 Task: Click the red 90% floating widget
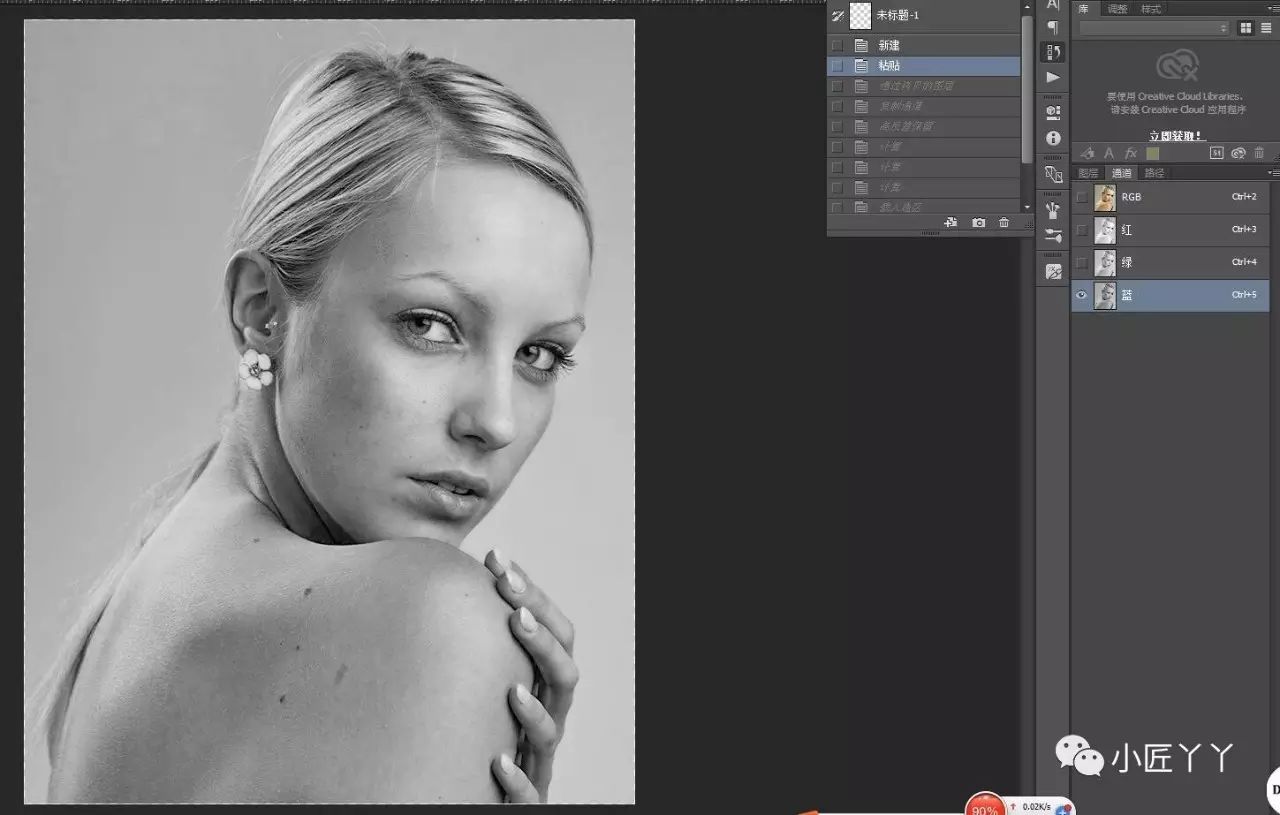click(986, 805)
